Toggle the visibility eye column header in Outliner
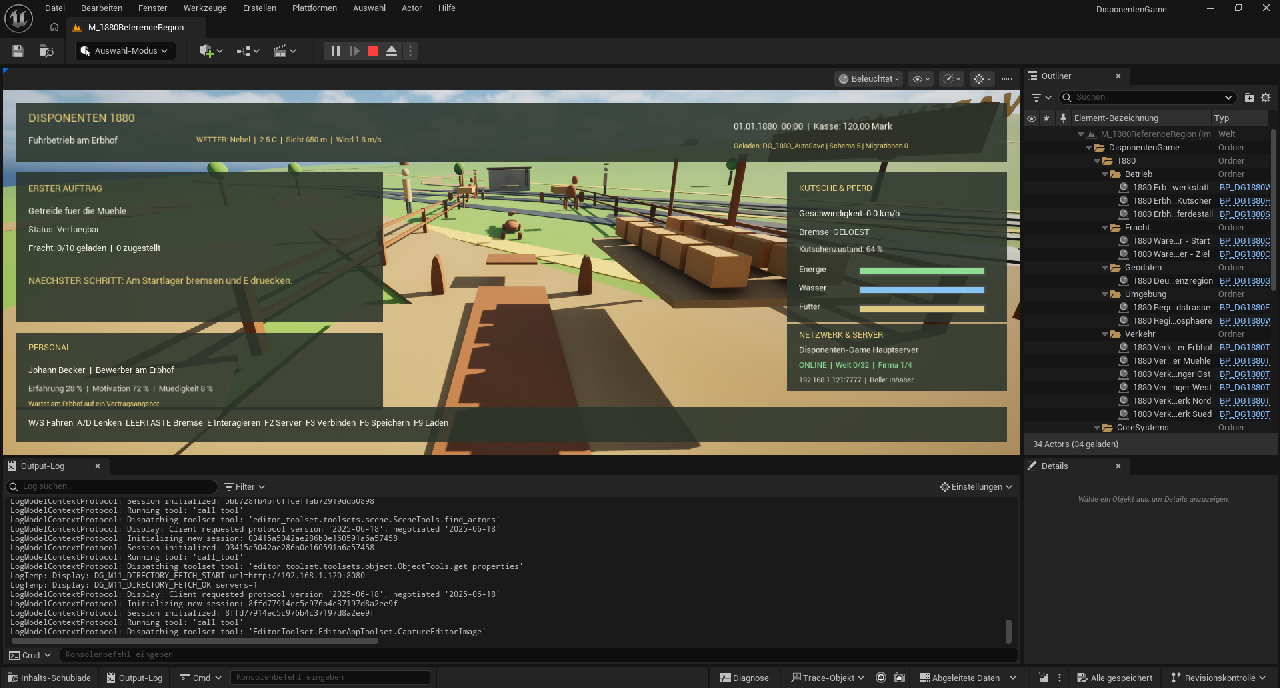1280x688 pixels. coord(1031,118)
